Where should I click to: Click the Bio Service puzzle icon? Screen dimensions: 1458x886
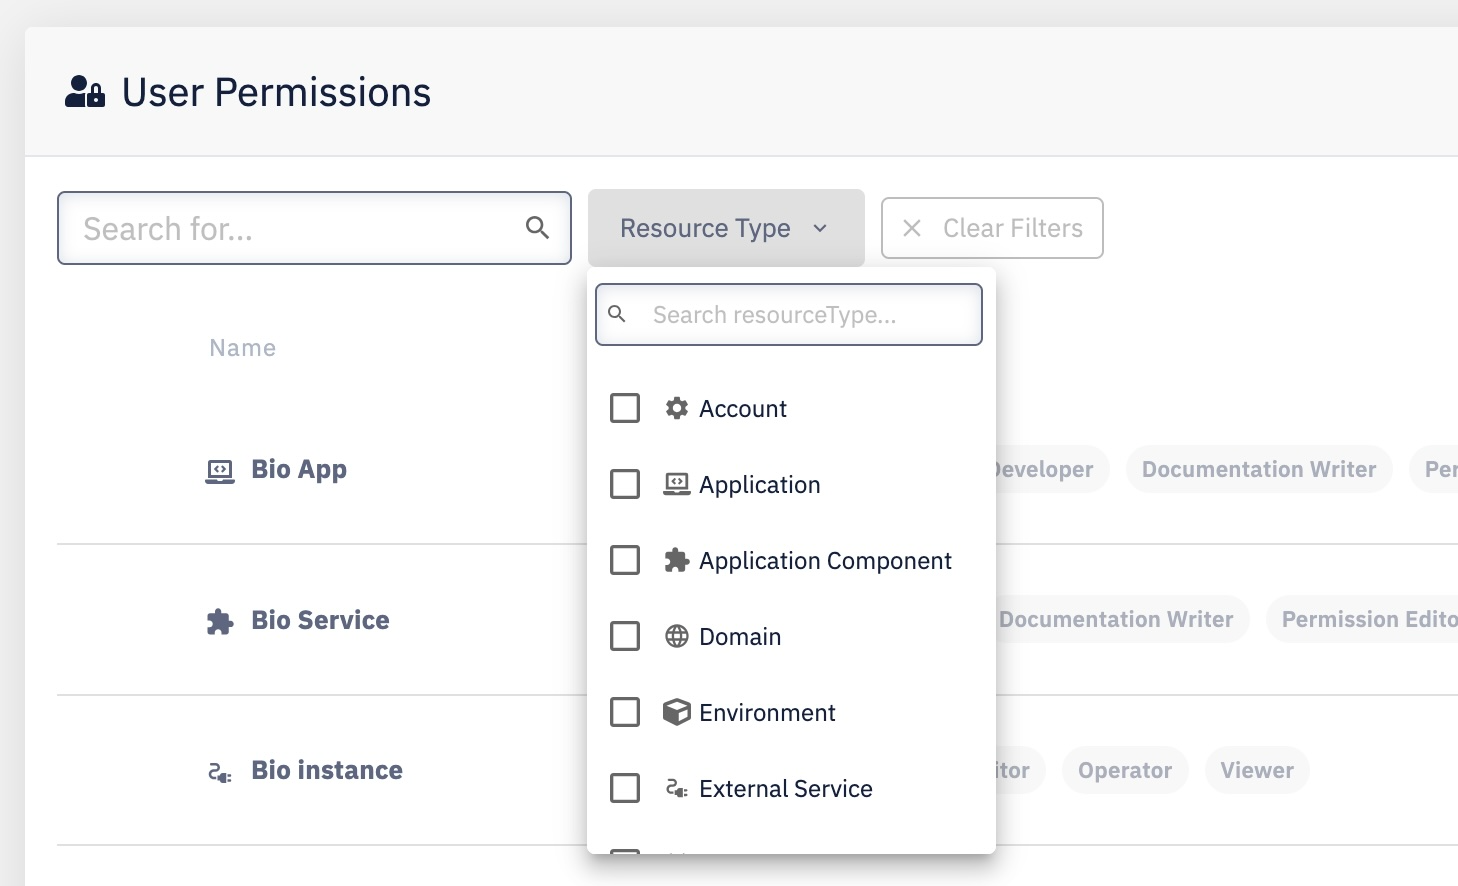(x=220, y=622)
